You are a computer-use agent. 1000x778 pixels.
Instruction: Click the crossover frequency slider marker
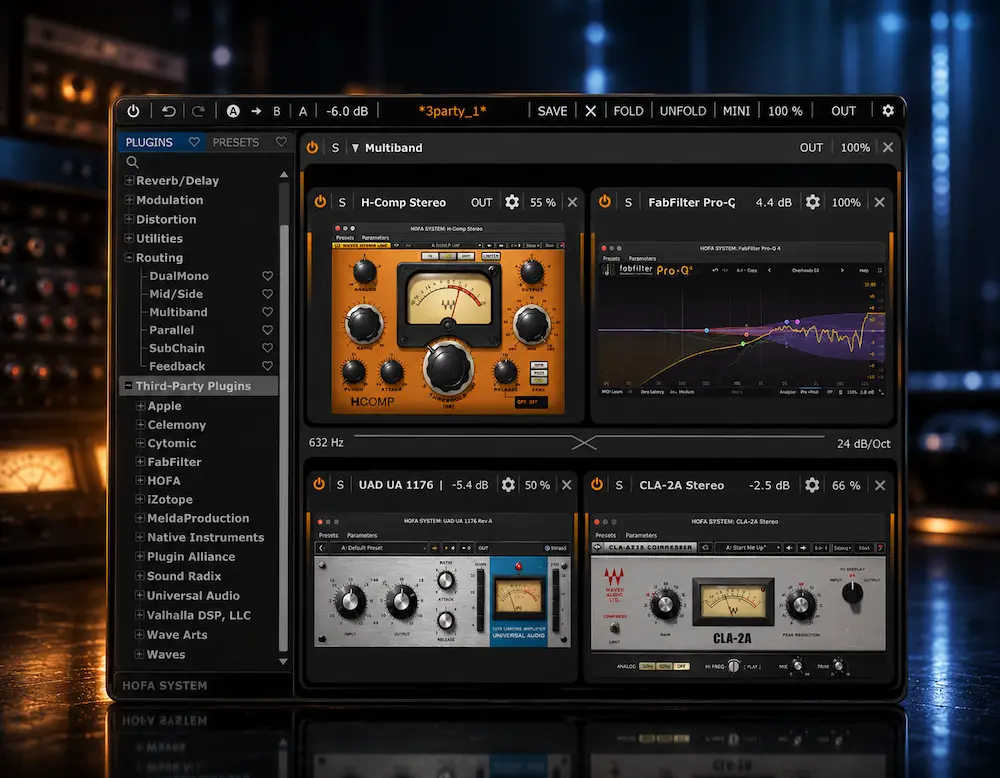pos(584,443)
